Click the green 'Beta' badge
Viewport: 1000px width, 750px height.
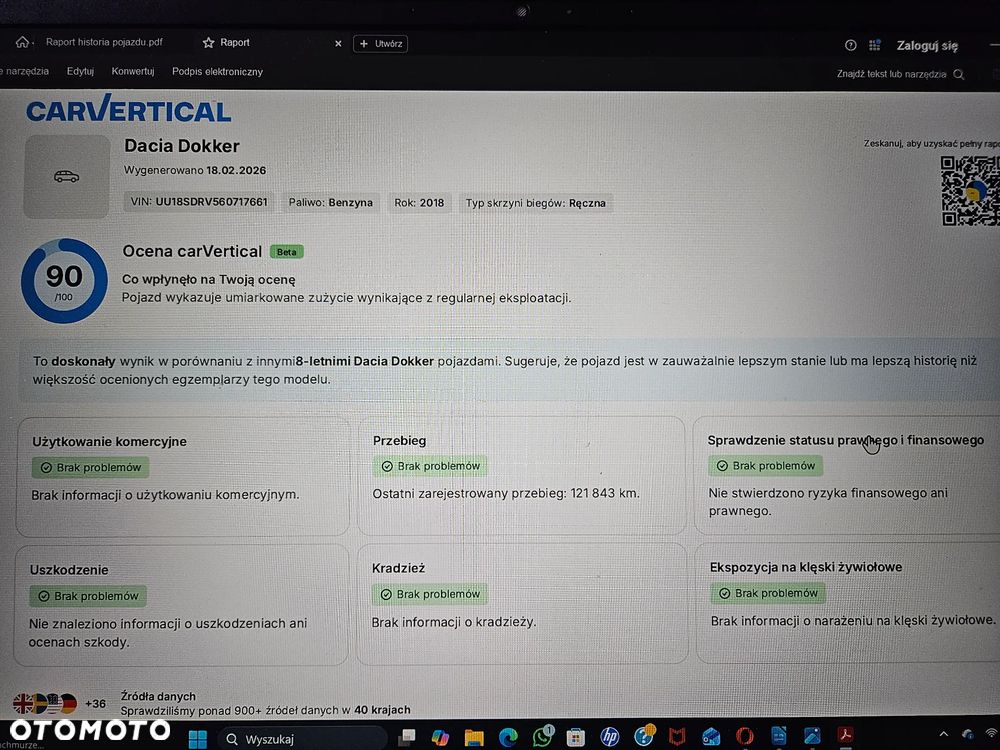click(286, 252)
